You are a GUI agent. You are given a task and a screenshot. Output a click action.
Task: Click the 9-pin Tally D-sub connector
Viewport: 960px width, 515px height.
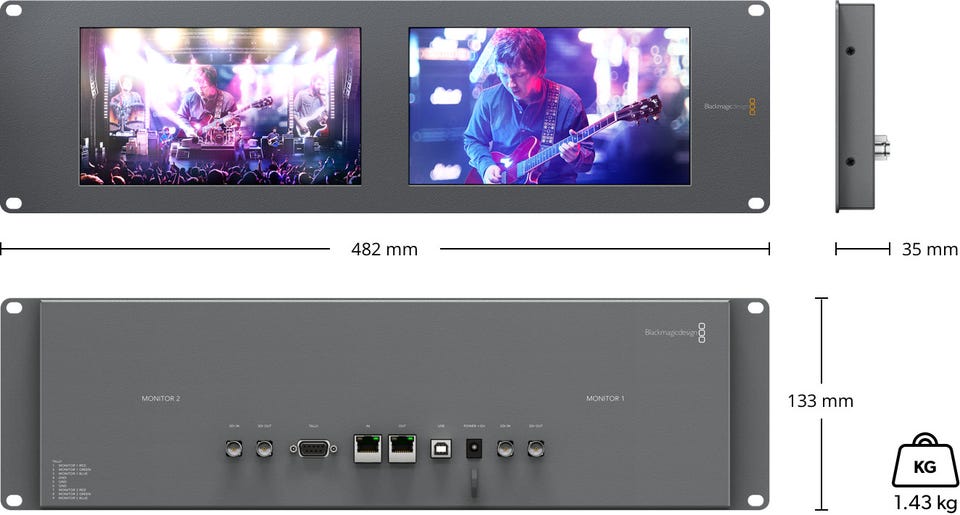click(313, 449)
